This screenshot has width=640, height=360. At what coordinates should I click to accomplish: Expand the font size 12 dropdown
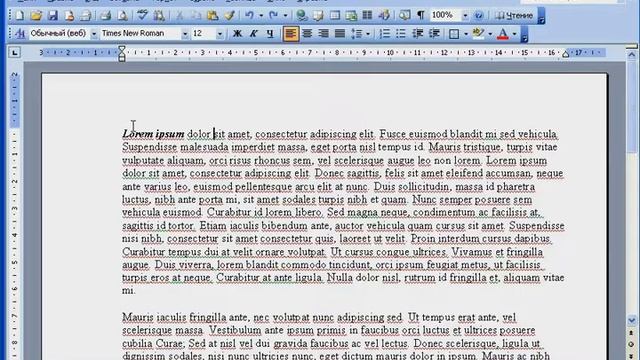click(x=220, y=33)
